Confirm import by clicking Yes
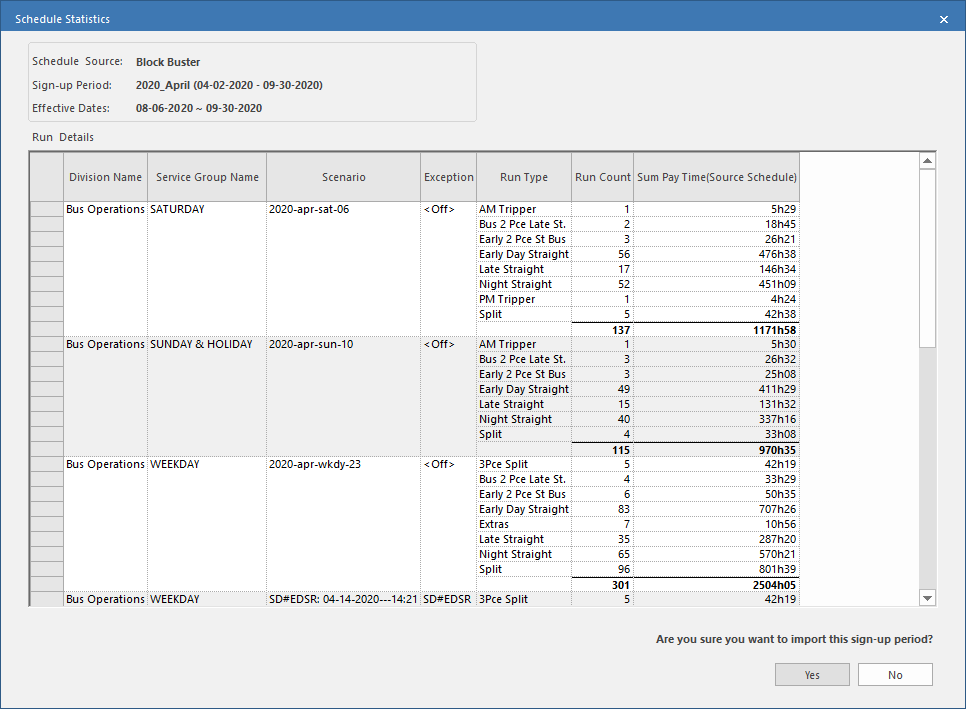Viewport: 966px width, 709px height. click(812, 674)
